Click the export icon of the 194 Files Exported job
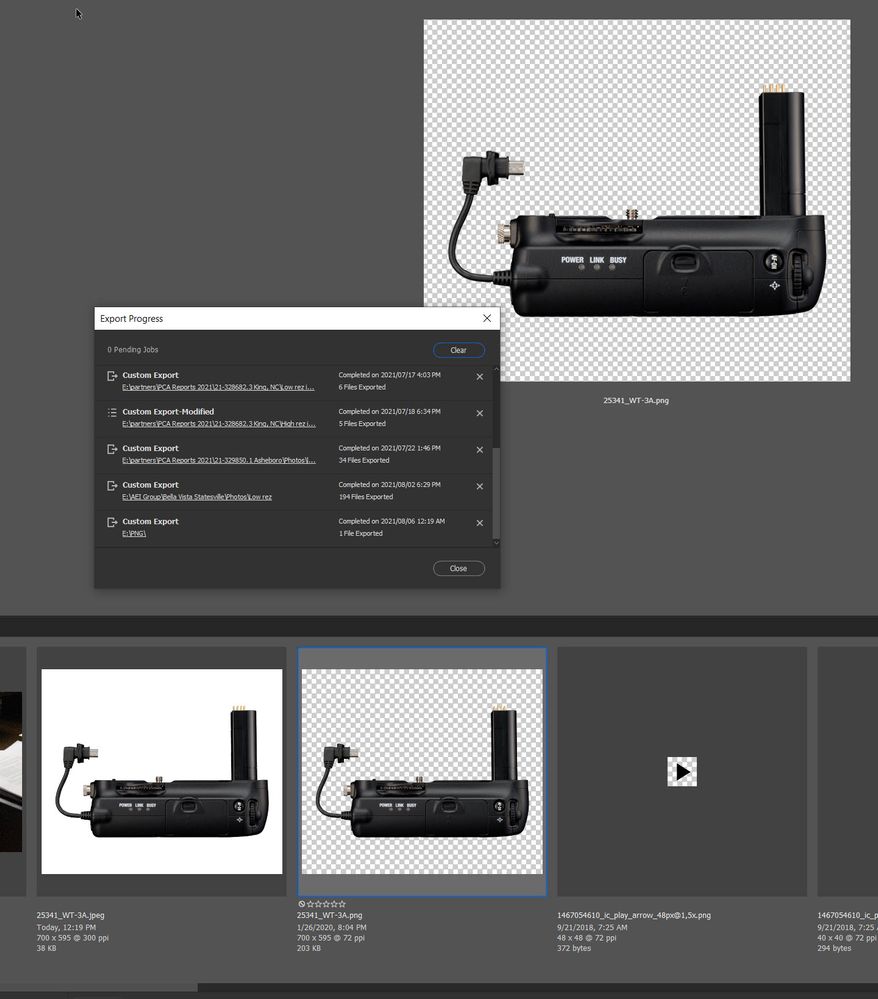This screenshot has width=878, height=999. tap(112, 485)
